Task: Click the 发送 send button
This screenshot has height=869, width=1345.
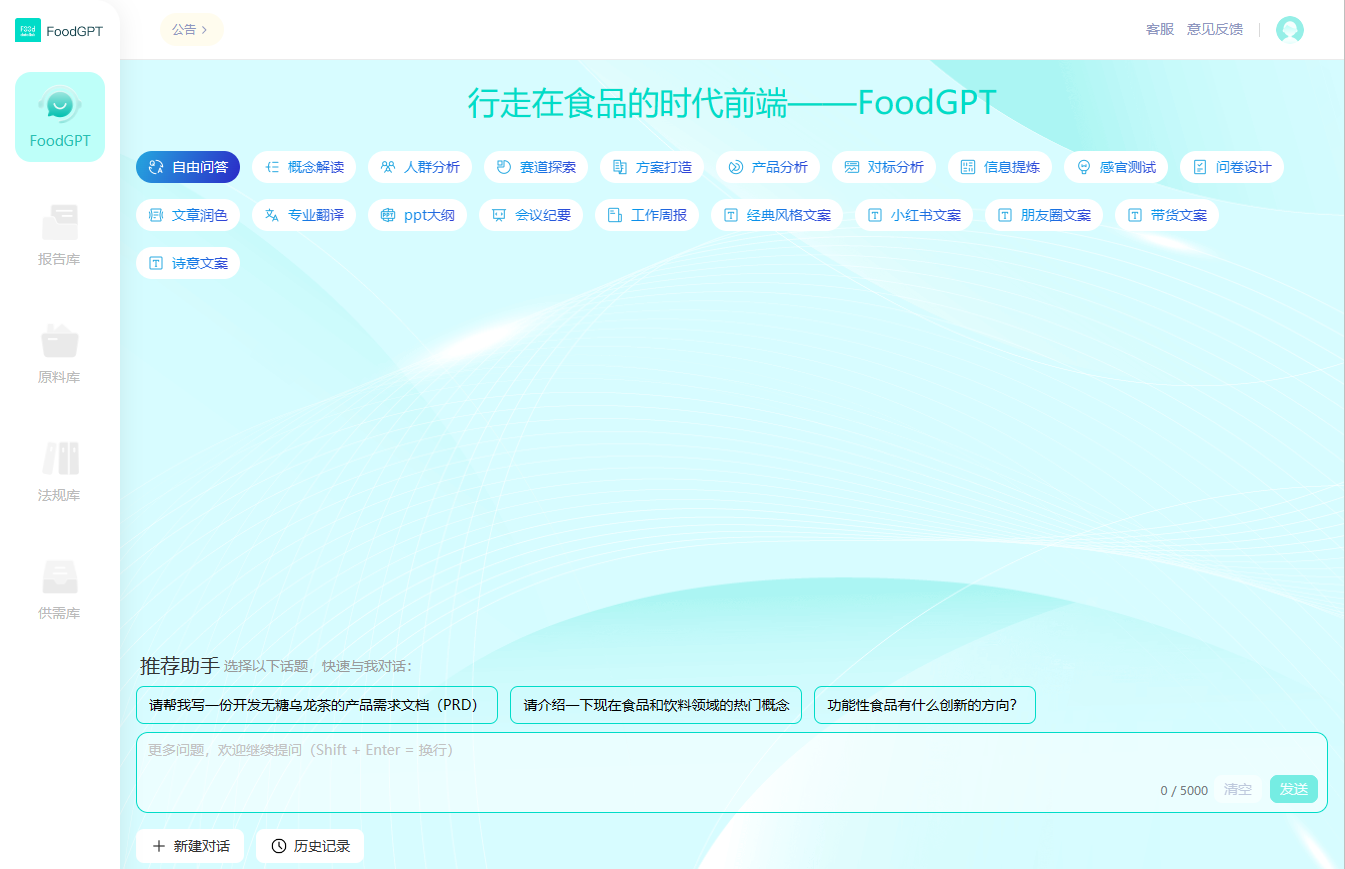Action: click(1294, 789)
